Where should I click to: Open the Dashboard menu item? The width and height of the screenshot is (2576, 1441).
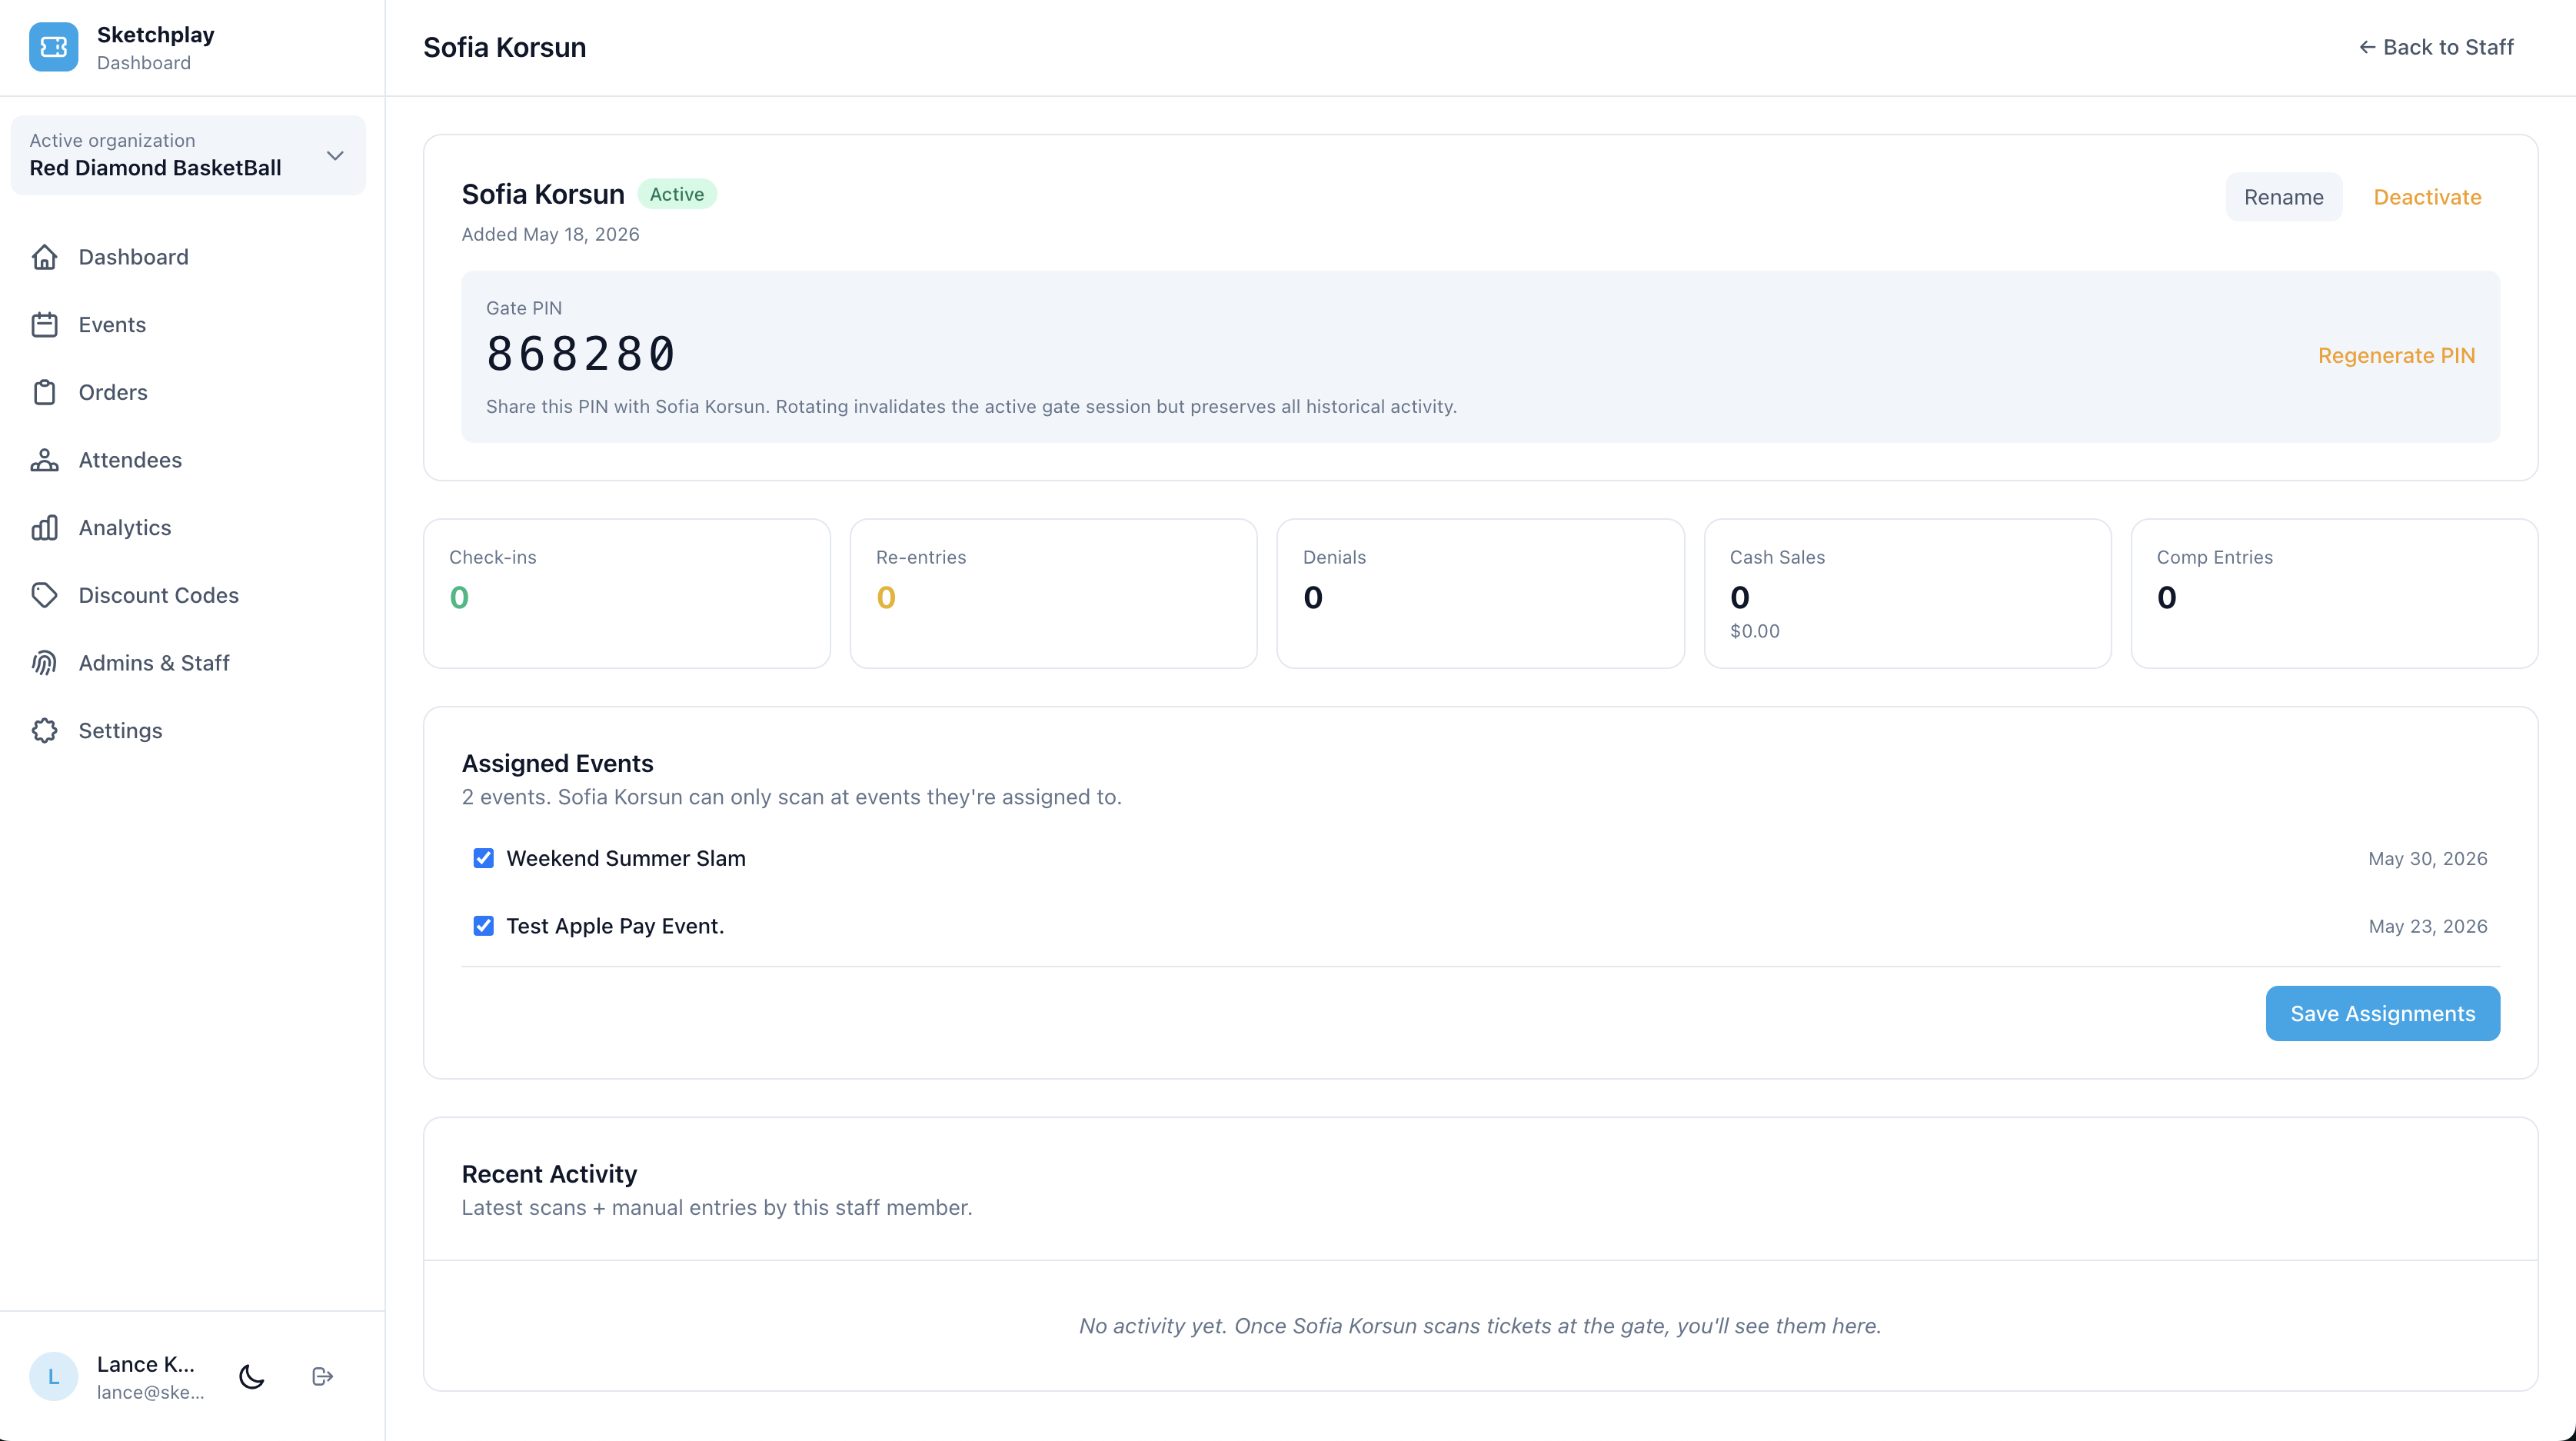point(188,257)
